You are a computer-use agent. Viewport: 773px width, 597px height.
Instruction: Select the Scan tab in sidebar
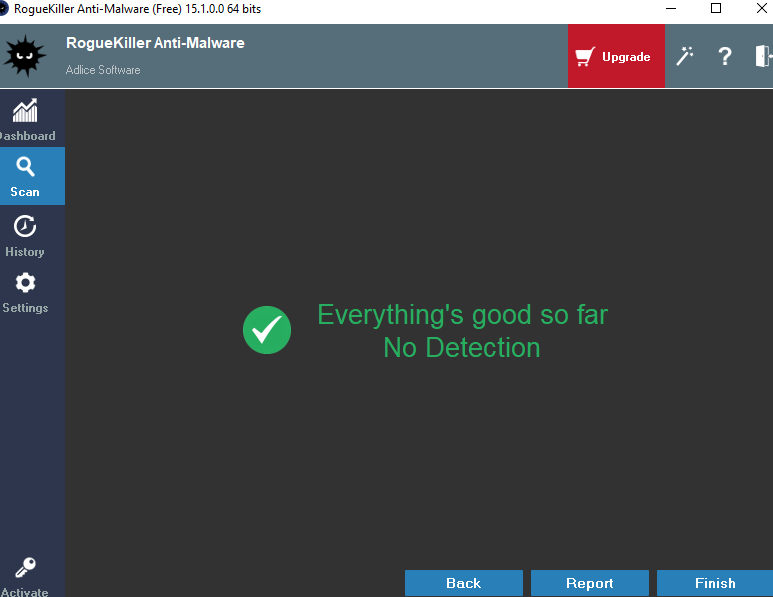click(32, 176)
